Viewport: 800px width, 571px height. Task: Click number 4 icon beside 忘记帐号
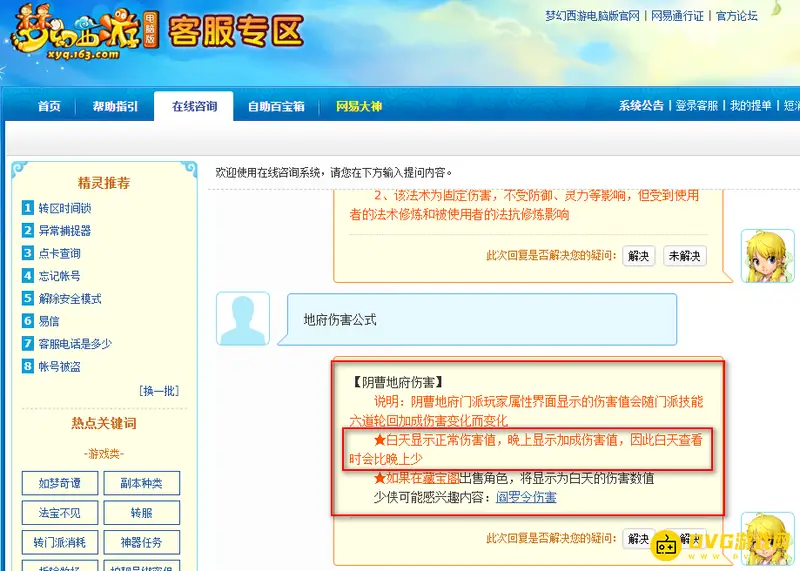[x=28, y=276]
